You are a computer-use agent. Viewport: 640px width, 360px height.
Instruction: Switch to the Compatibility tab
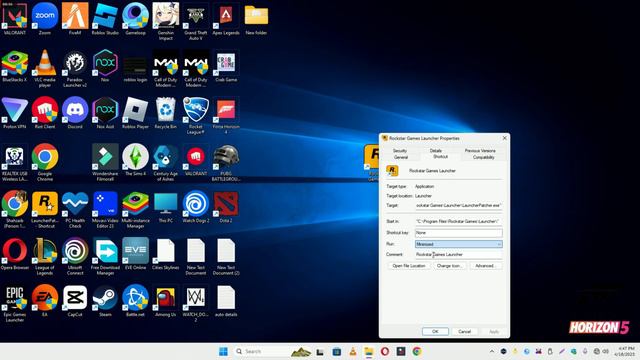point(483,157)
